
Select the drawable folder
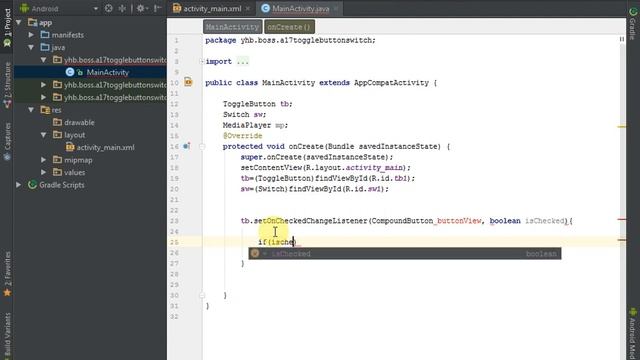tap(79, 122)
